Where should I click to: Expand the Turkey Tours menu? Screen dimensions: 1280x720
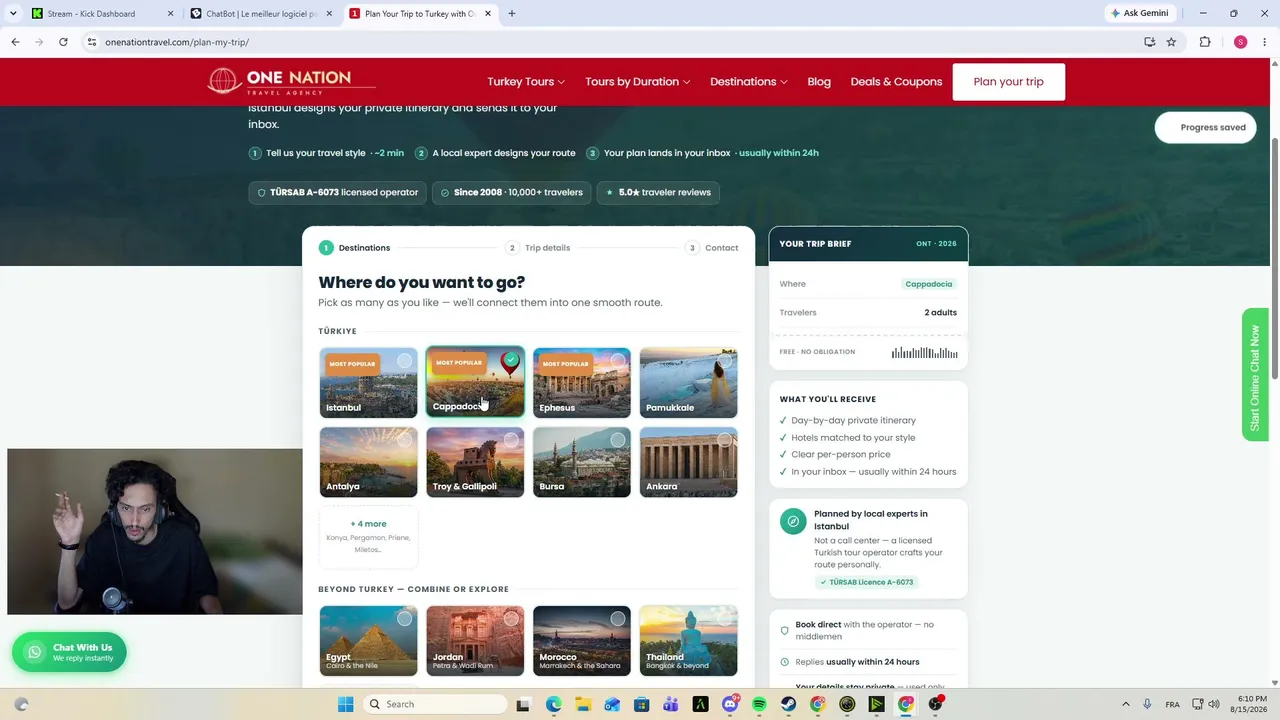pyautogui.click(x=526, y=82)
